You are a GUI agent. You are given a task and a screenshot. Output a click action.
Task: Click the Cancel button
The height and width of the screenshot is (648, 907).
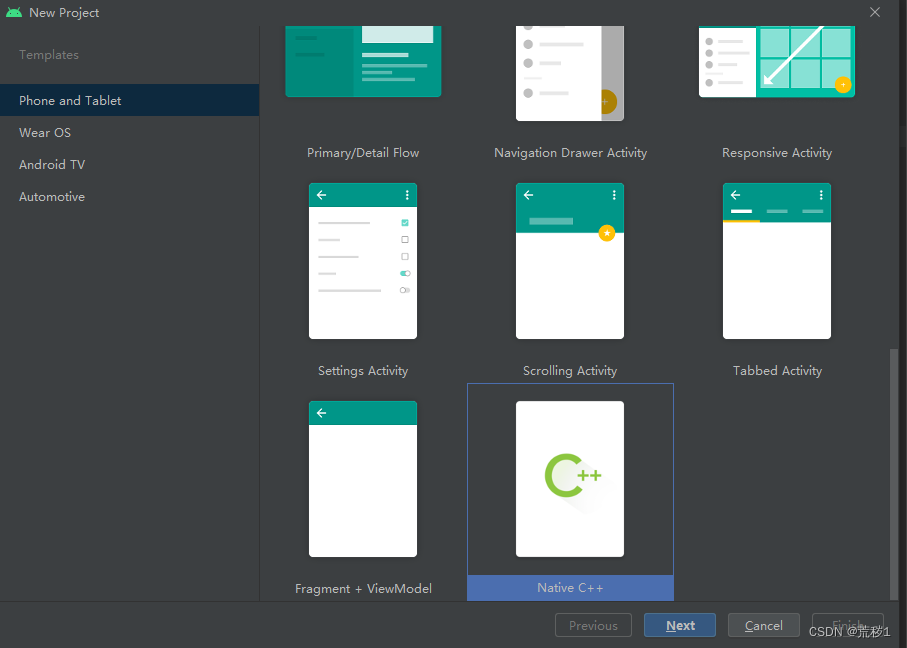(763, 625)
